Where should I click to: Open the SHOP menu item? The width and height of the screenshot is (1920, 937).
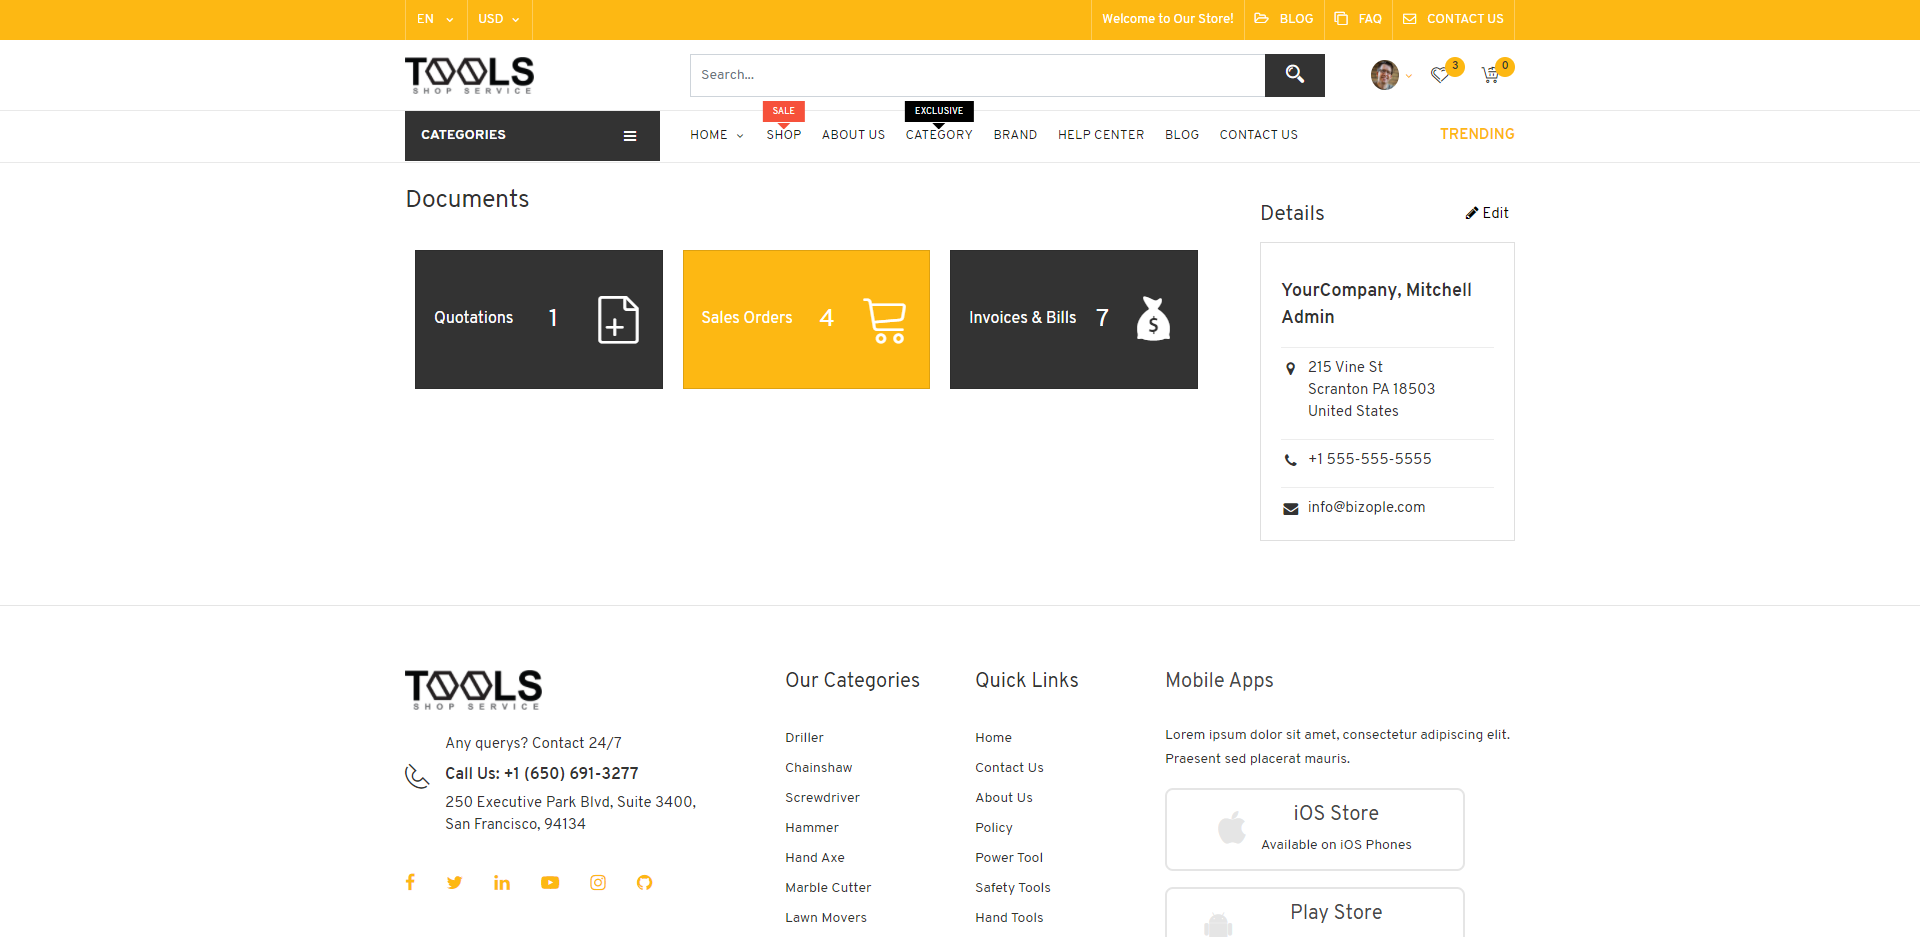click(x=783, y=135)
